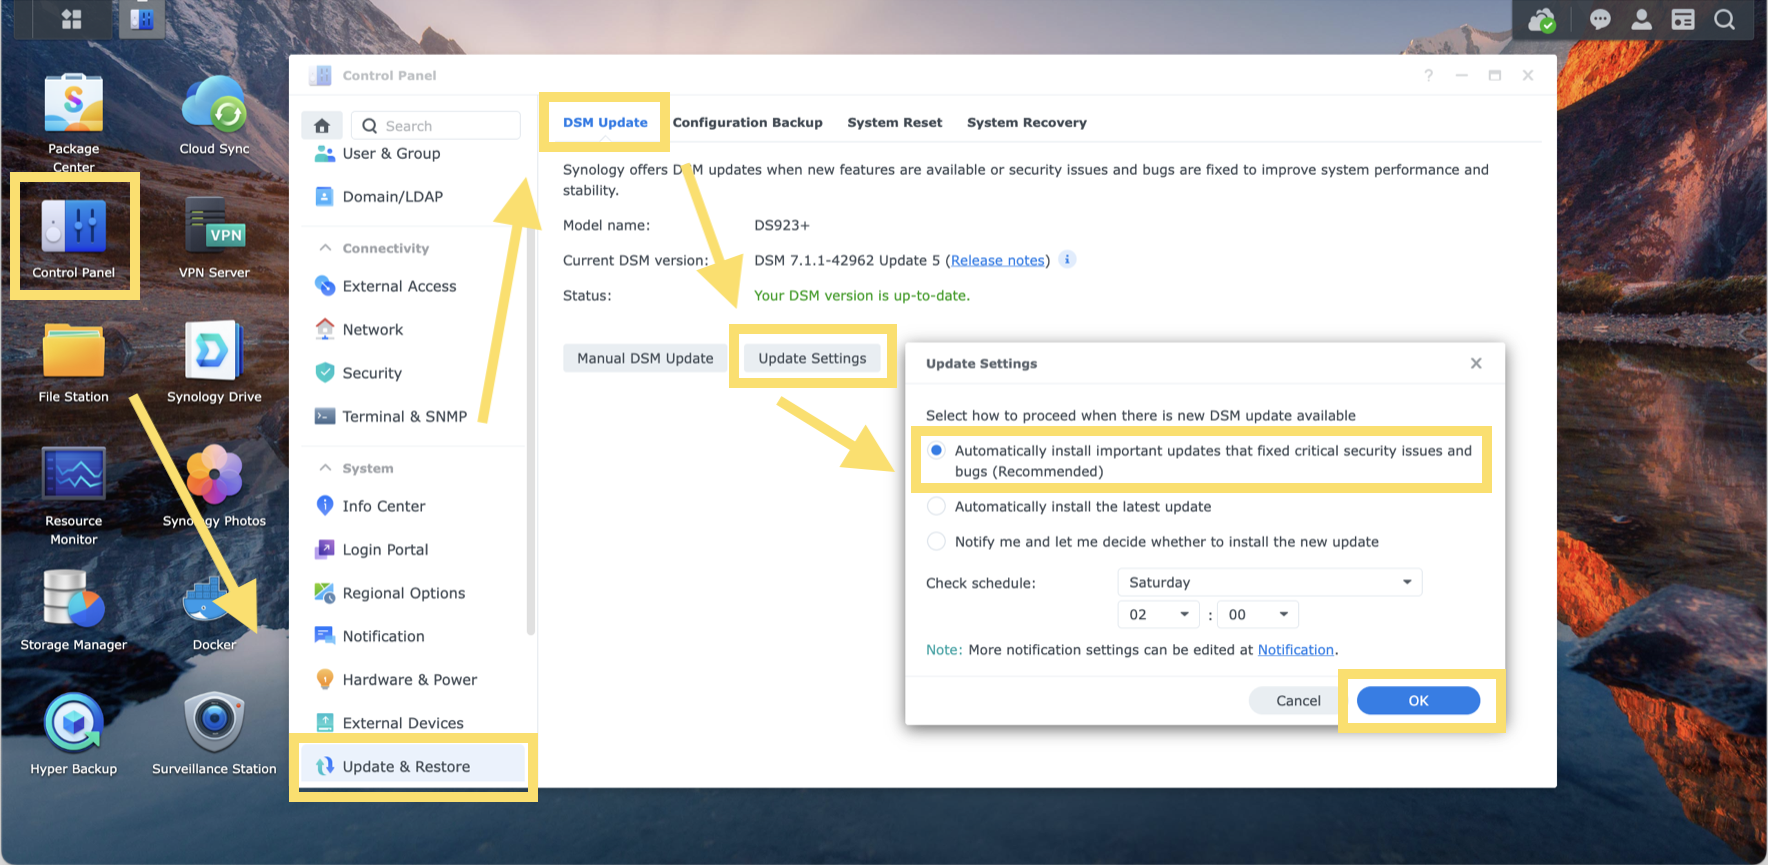
Task: Launch the File Station desktop icon
Action: coord(74,351)
